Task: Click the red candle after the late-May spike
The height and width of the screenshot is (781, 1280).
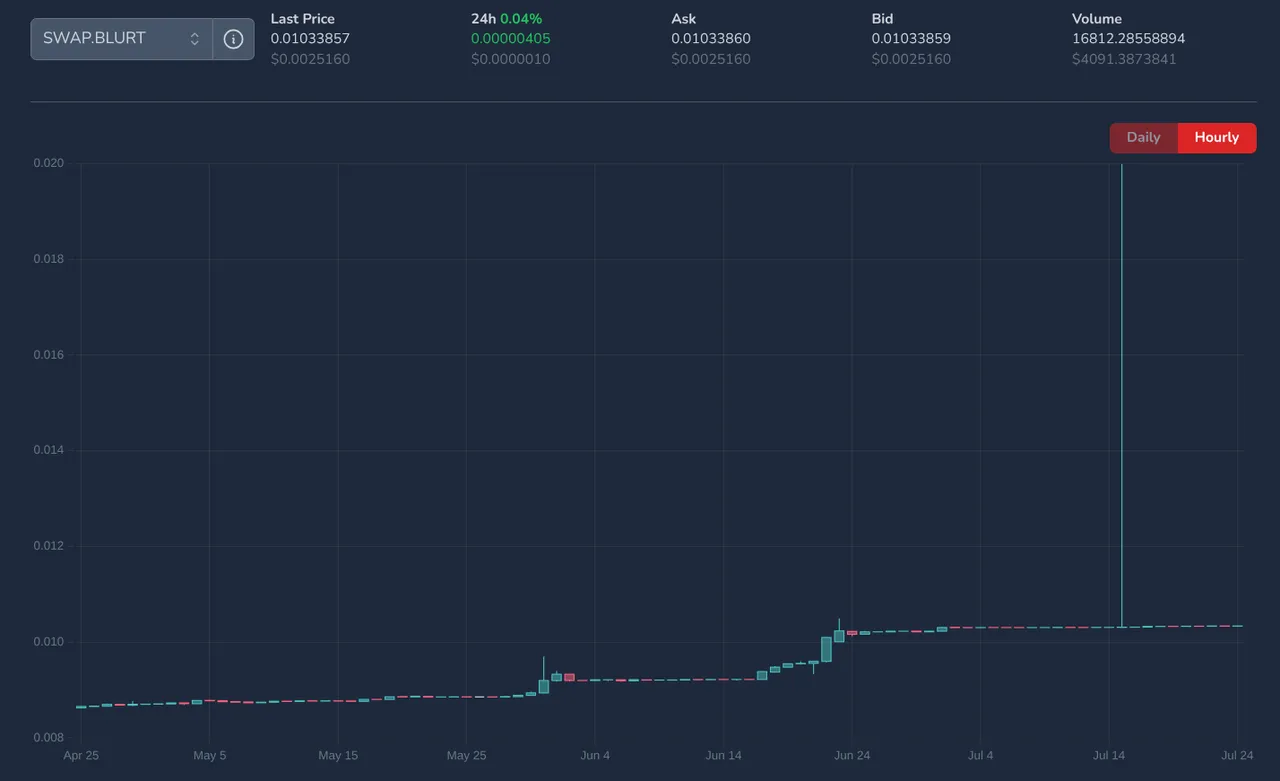Action: pos(569,677)
